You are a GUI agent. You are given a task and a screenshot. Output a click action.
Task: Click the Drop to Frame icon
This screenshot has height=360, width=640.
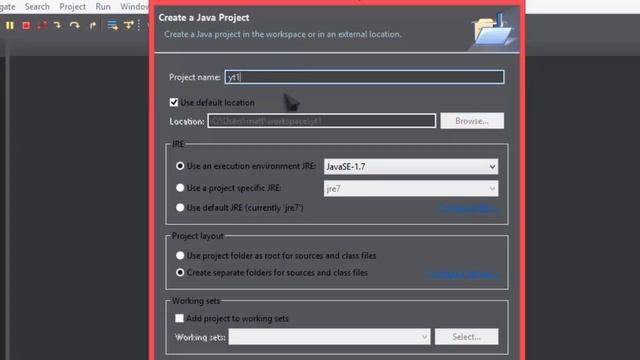pyautogui.click(x=112, y=25)
